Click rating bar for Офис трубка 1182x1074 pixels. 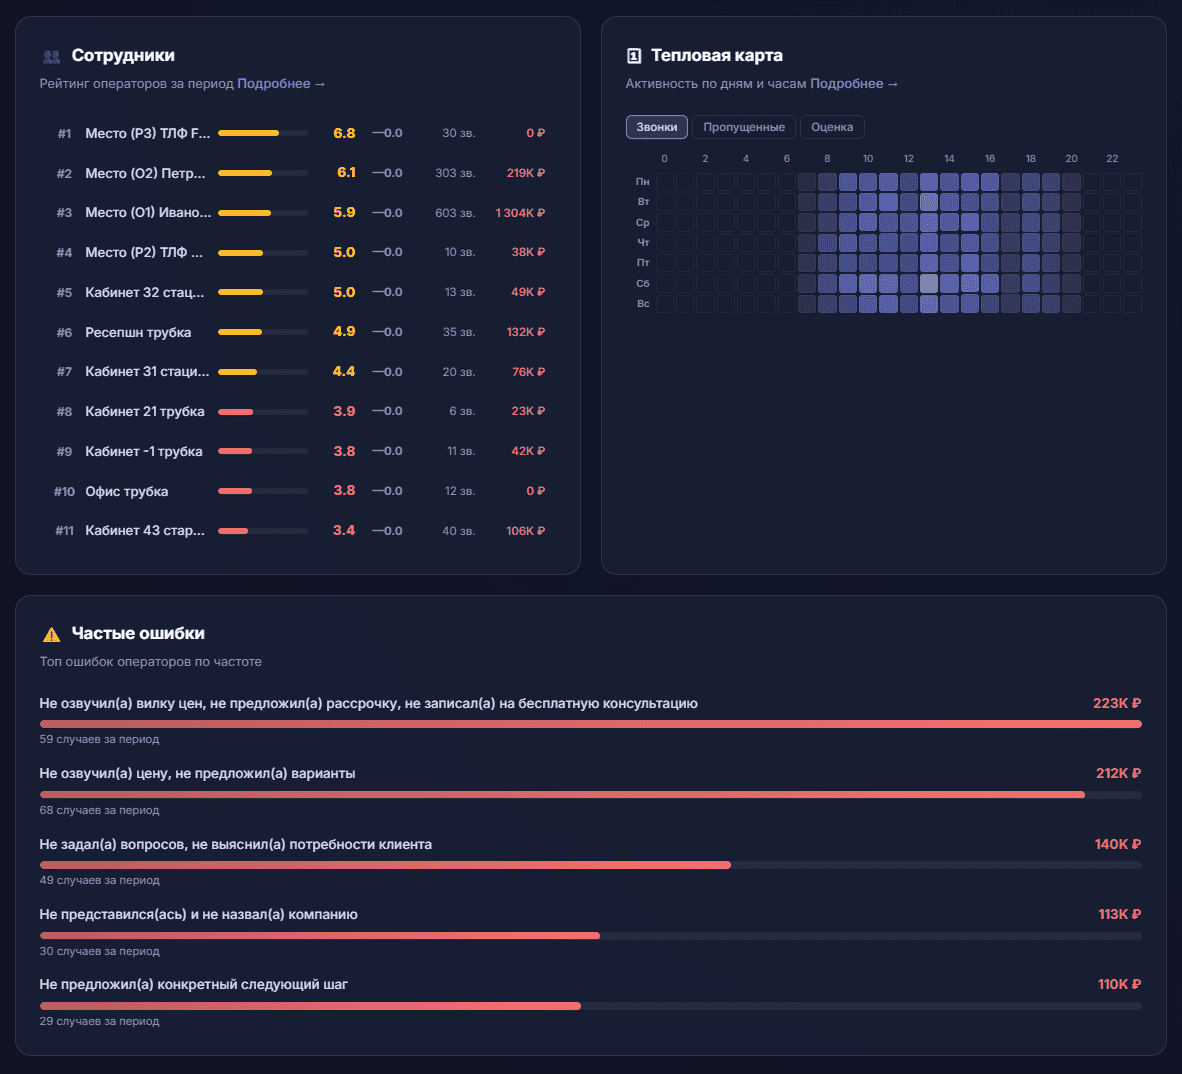click(x=262, y=491)
